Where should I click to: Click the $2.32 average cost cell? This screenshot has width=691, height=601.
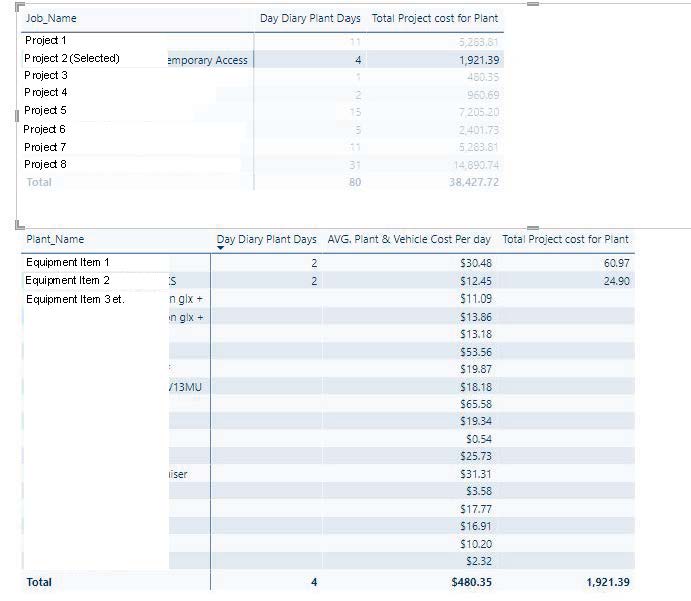click(479, 561)
